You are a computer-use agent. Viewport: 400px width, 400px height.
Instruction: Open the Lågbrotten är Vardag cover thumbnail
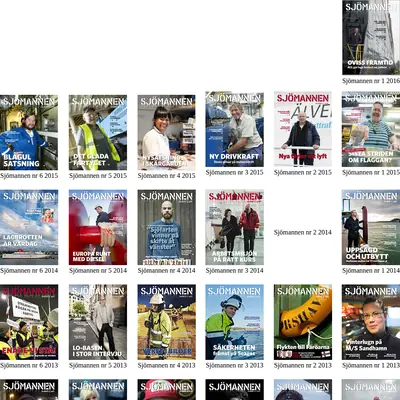[29, 227]
